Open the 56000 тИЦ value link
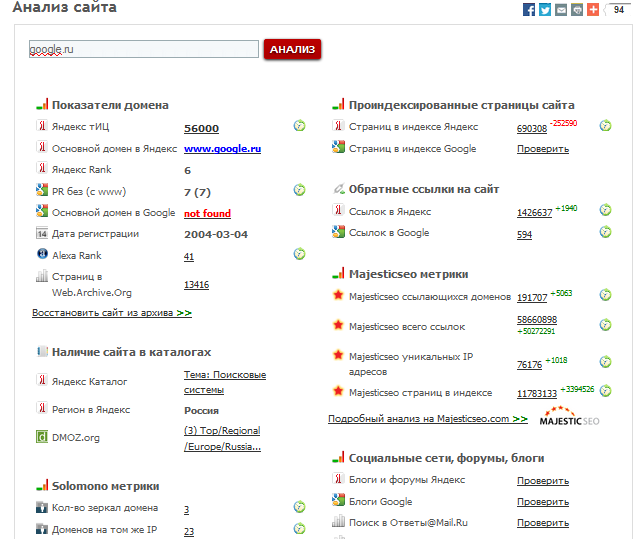The image size is (635, 539). pos(201,128)
